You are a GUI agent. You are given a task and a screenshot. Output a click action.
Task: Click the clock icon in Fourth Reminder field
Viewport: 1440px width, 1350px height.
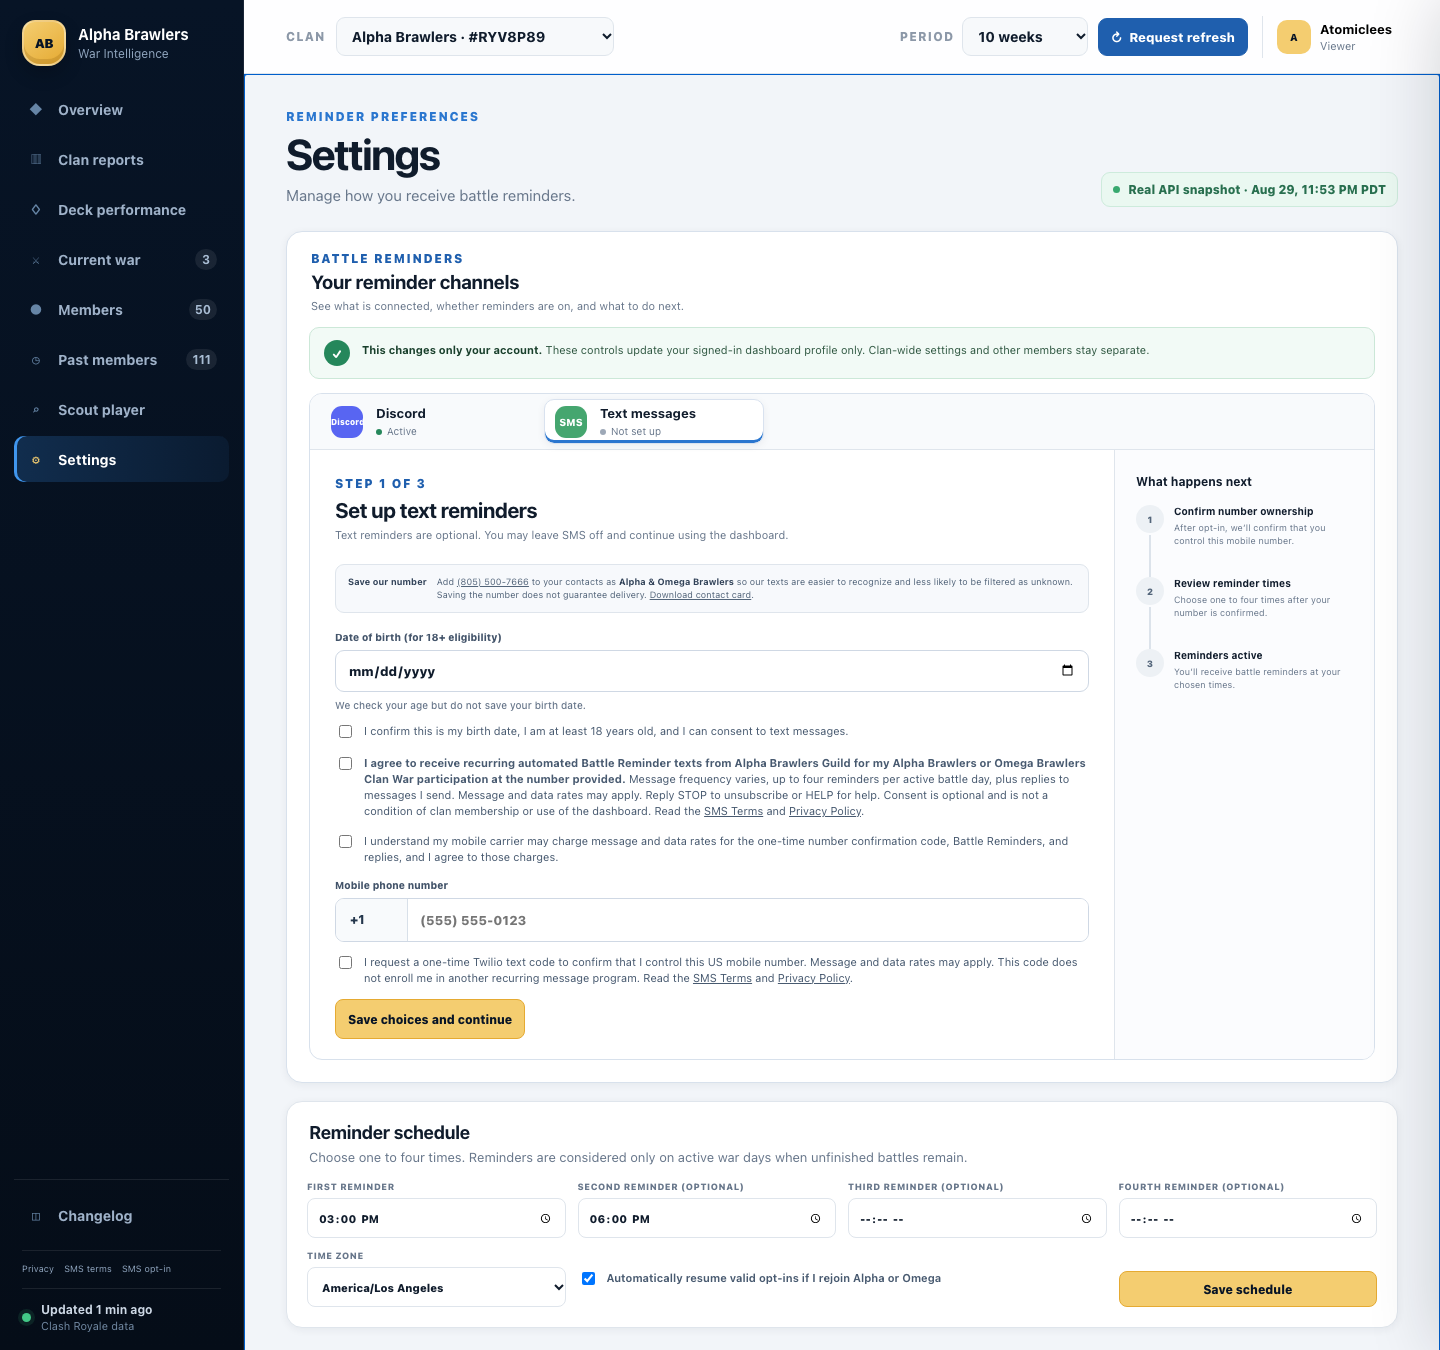click(x=1356, y=1219)
